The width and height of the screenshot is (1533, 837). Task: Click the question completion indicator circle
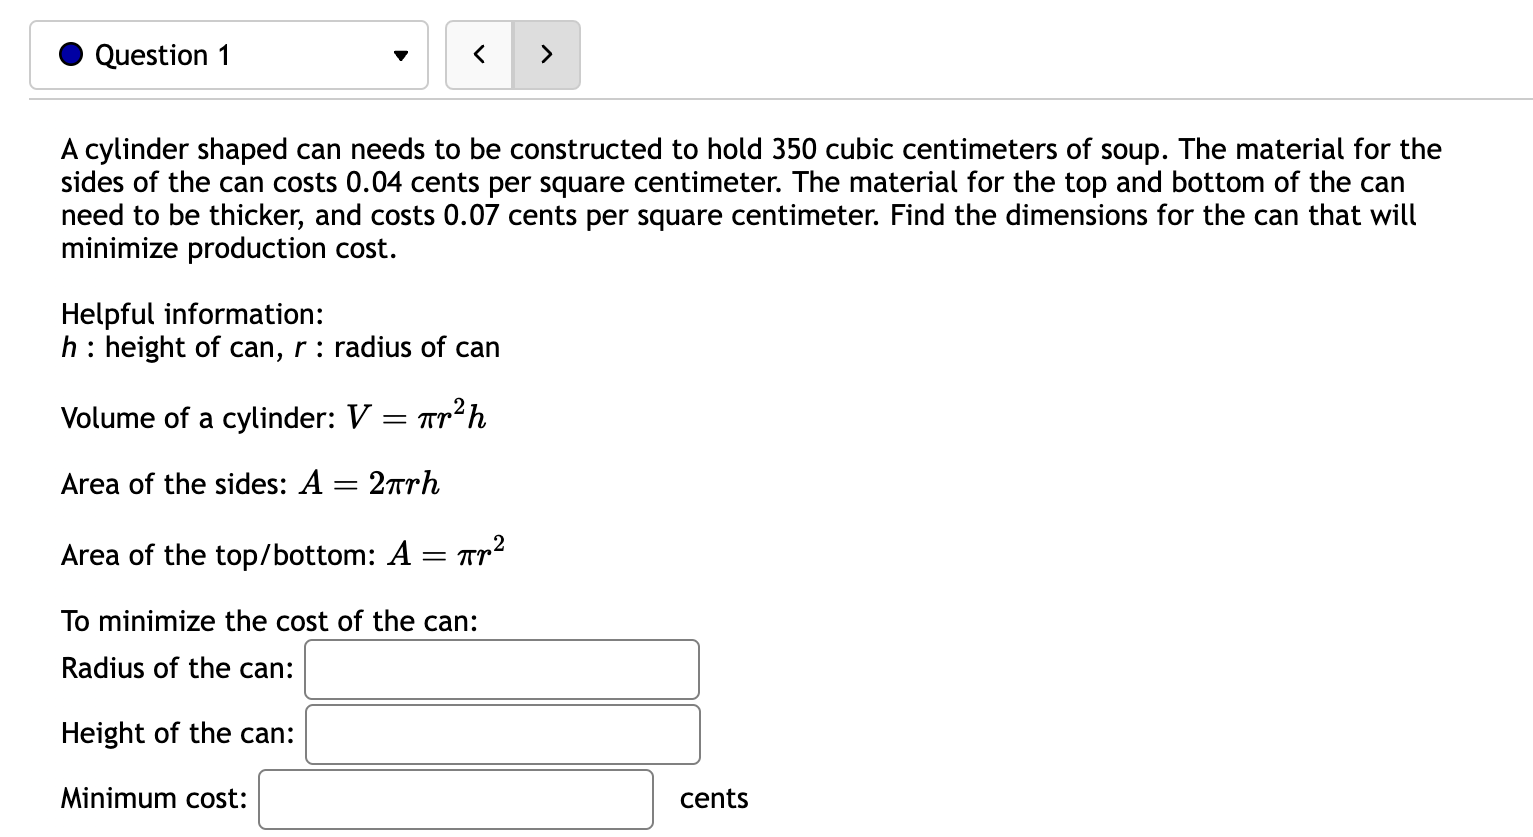(x=69, y=55)
